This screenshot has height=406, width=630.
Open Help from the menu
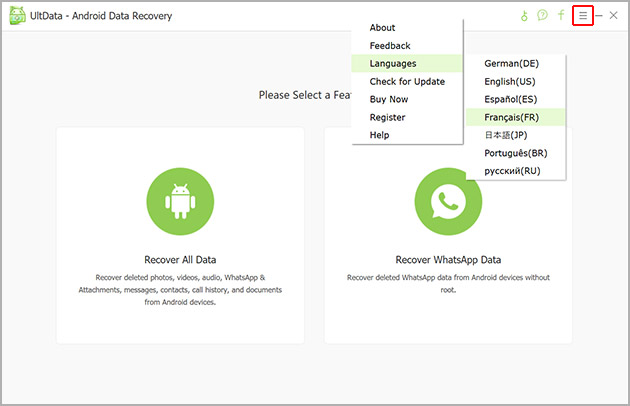point(407,135)
